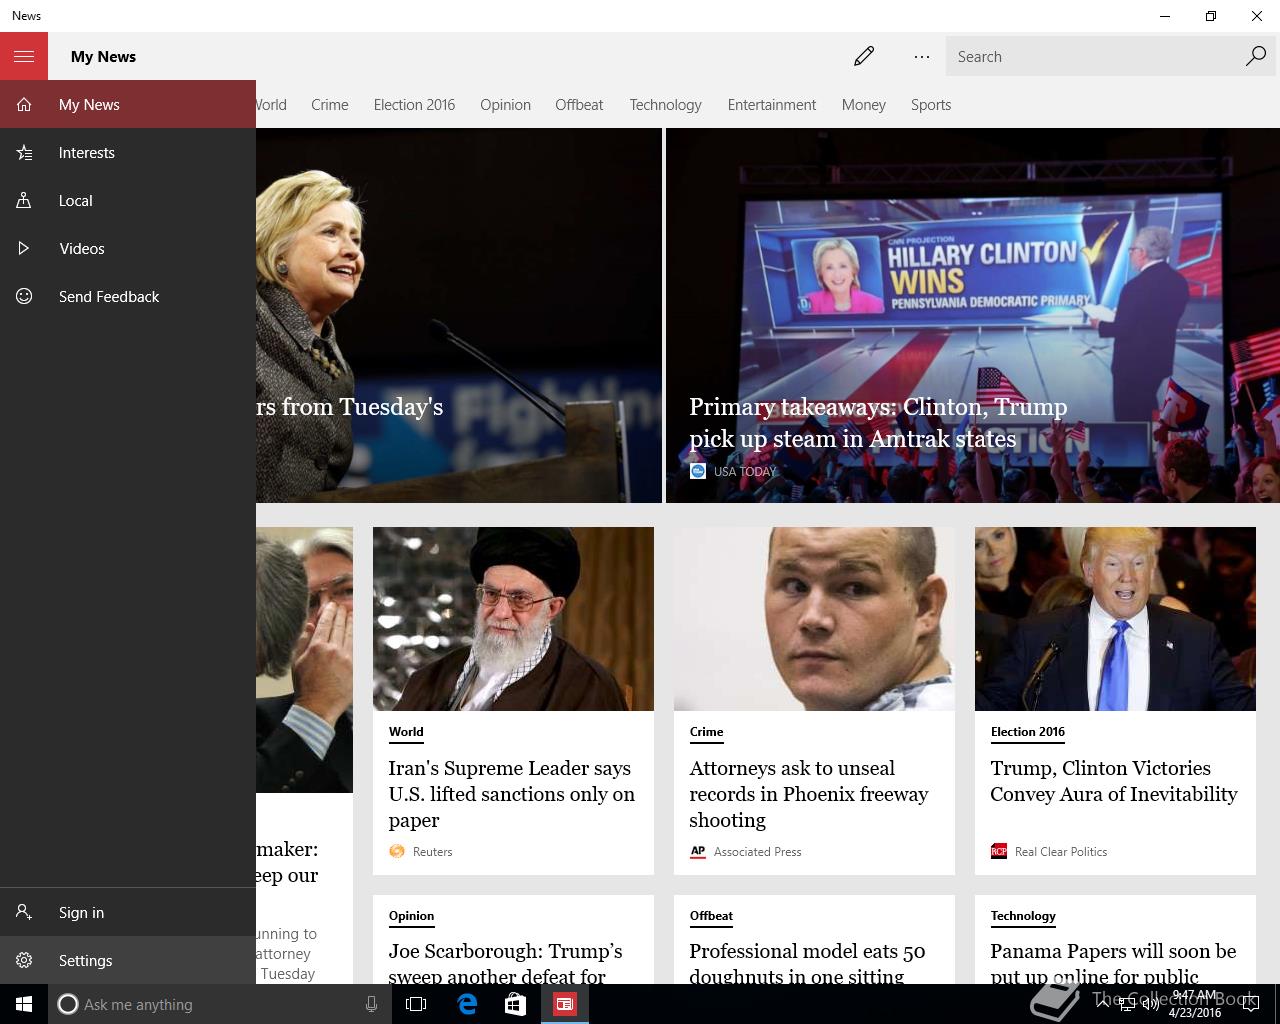Open the Primary takeaways Clinton Trump headline
The height and width of the screenshot is (1024, 1280).
tap(878, 422)
